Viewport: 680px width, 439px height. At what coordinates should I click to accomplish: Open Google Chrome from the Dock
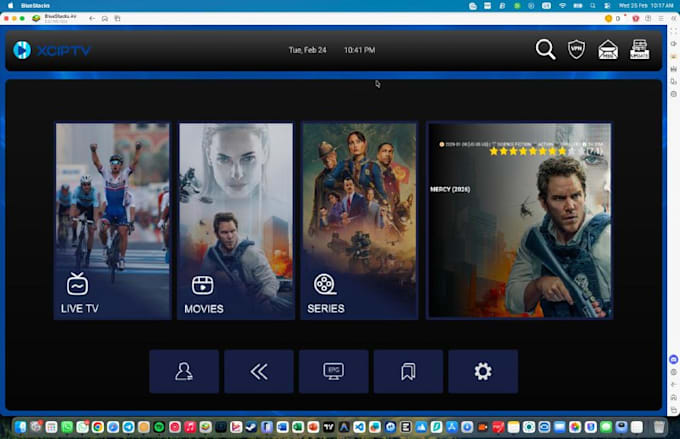(x=98, y=427)
